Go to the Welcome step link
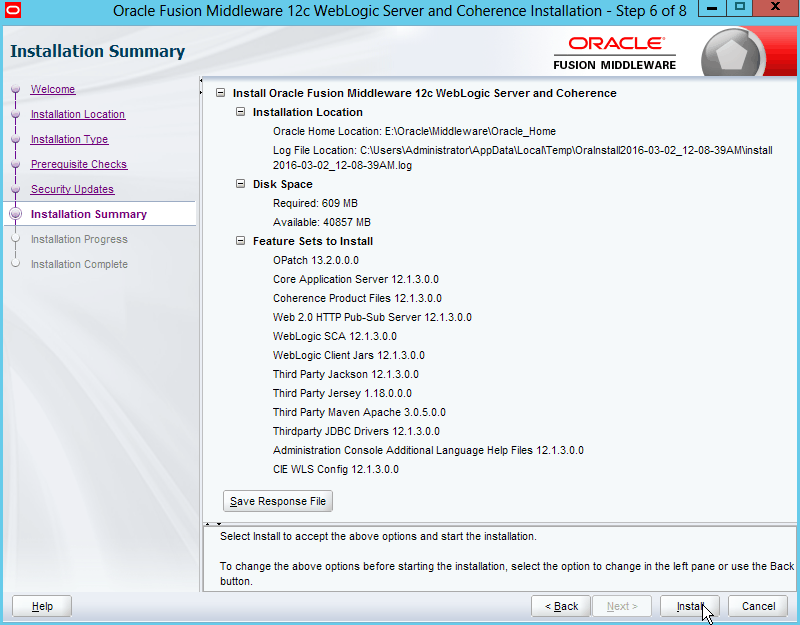The width and height of the screenshot is (800, 625). tap(52, 90)
